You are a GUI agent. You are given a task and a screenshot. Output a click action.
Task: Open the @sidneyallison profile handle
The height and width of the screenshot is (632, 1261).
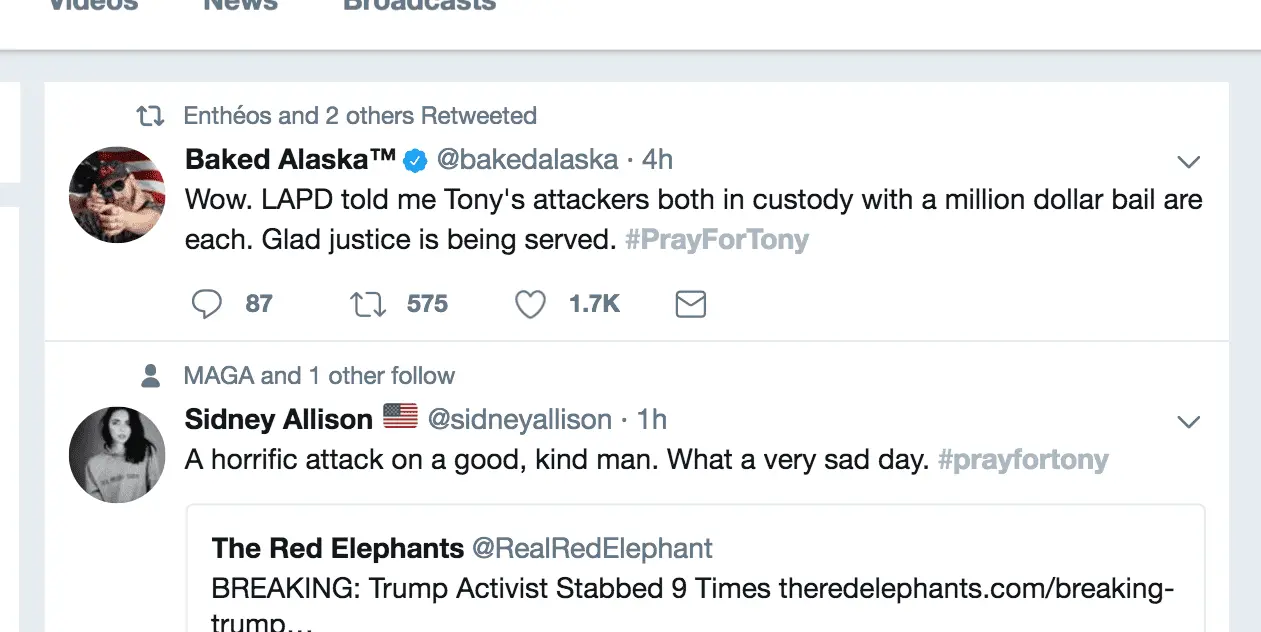coord(520,419)
